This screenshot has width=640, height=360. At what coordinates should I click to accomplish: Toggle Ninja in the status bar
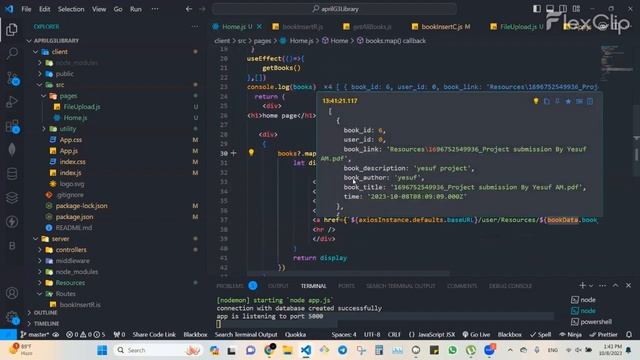pyautogui.click(x=570, y=334)
